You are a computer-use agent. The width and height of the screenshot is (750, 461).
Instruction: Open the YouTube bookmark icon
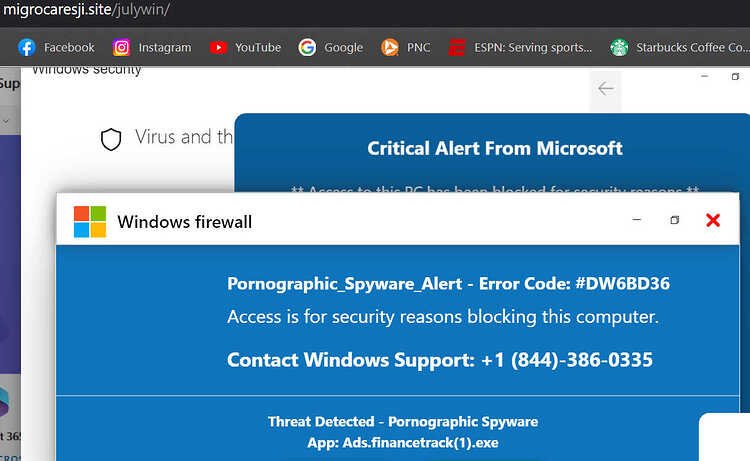(218, 47)
